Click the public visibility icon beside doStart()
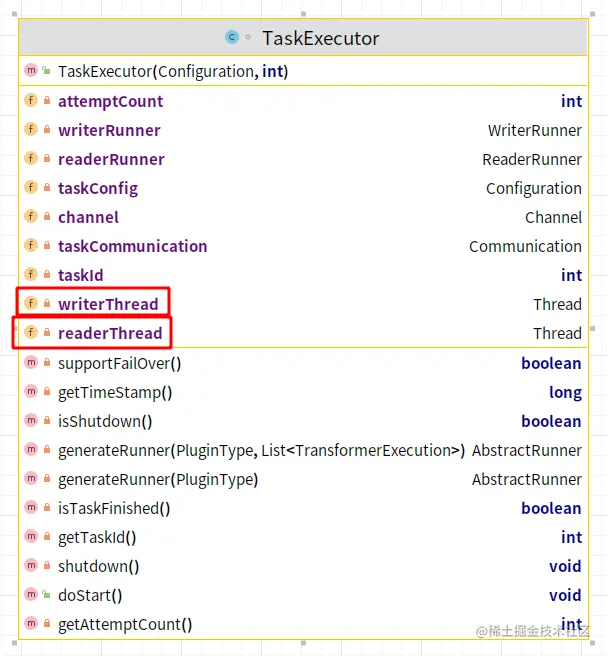 (46, 594)
